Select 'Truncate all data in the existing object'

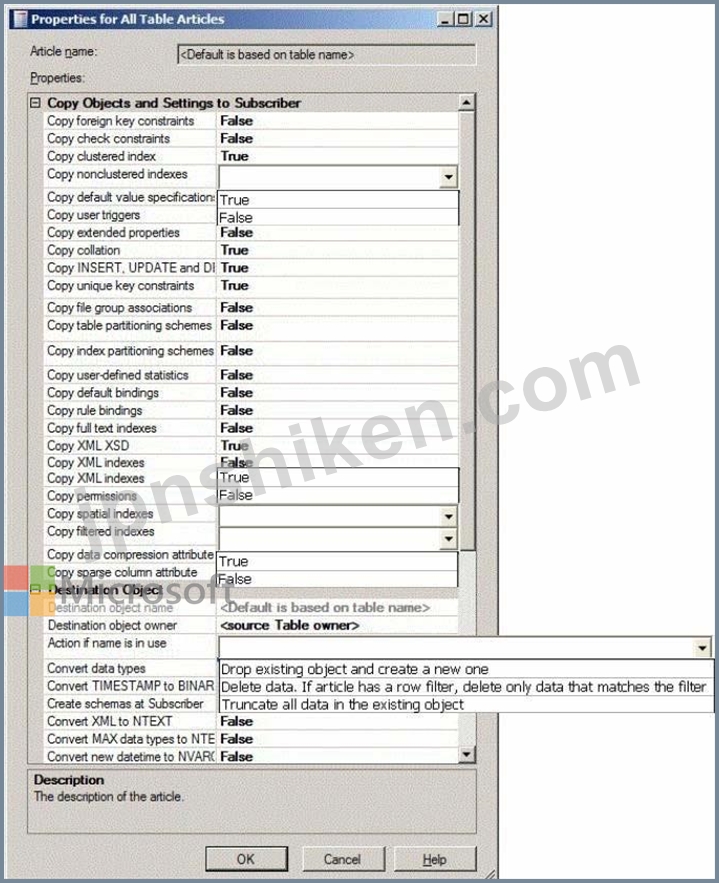466,704
